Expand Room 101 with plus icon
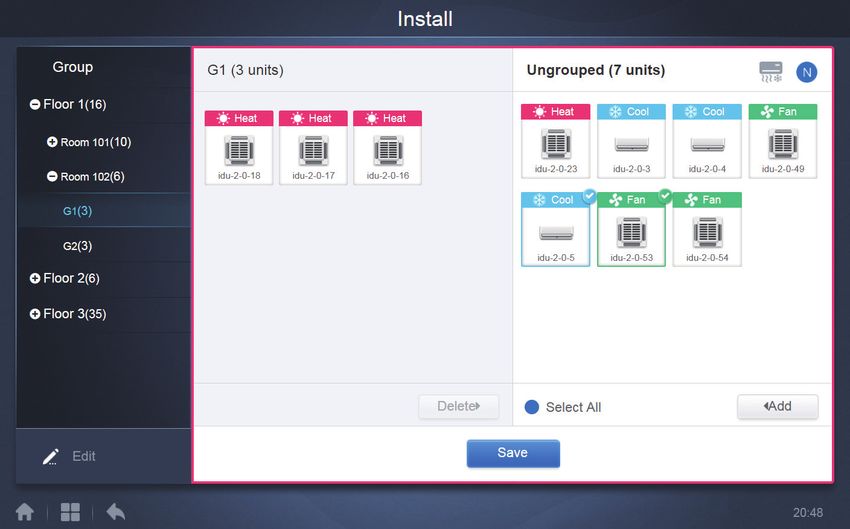850x529 pixels. [52, 142]
